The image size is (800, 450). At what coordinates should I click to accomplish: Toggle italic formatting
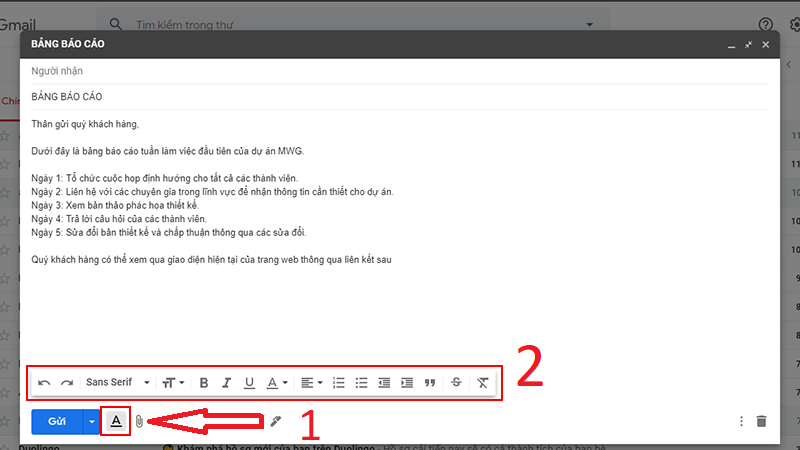pos(227,383)
